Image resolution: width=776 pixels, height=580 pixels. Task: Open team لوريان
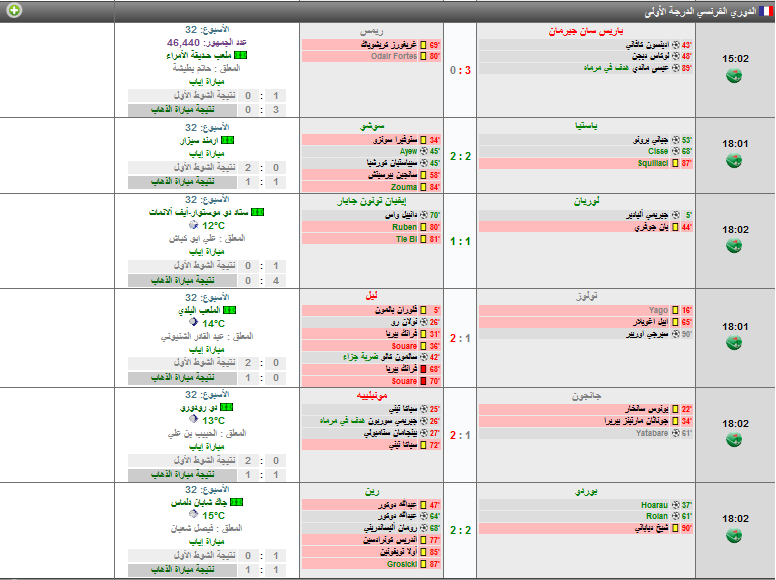(x=586, y=201)
